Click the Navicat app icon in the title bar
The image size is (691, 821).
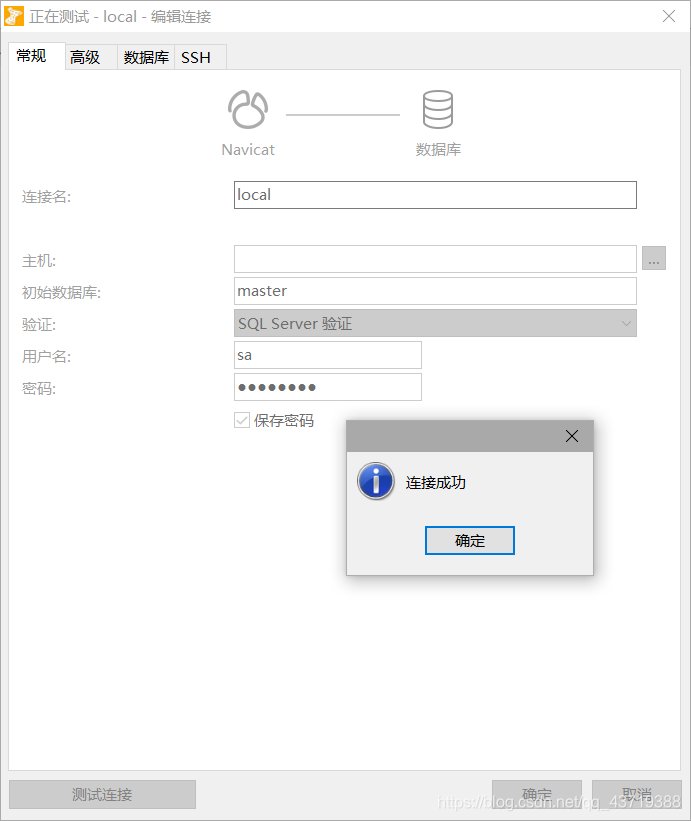pos(14,16)
